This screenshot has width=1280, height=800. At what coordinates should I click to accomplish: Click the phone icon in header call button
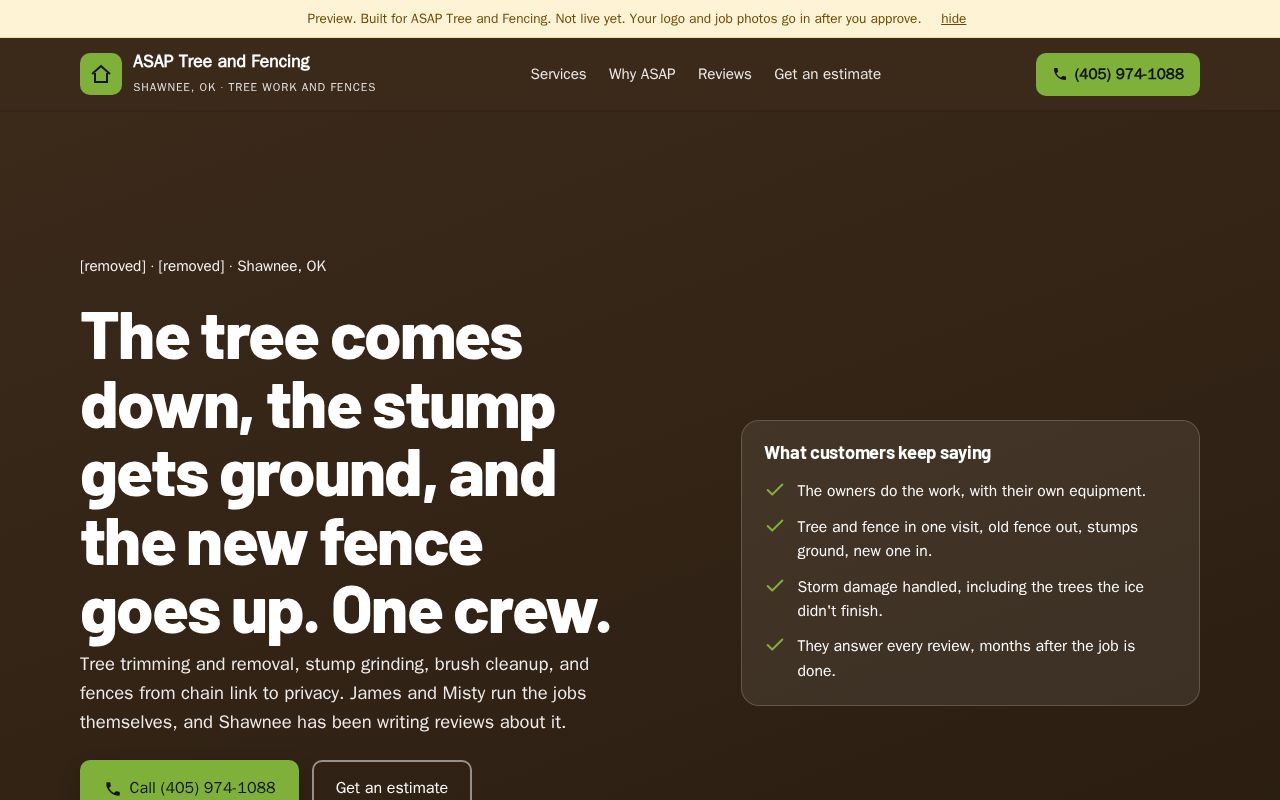(1060, 74)
